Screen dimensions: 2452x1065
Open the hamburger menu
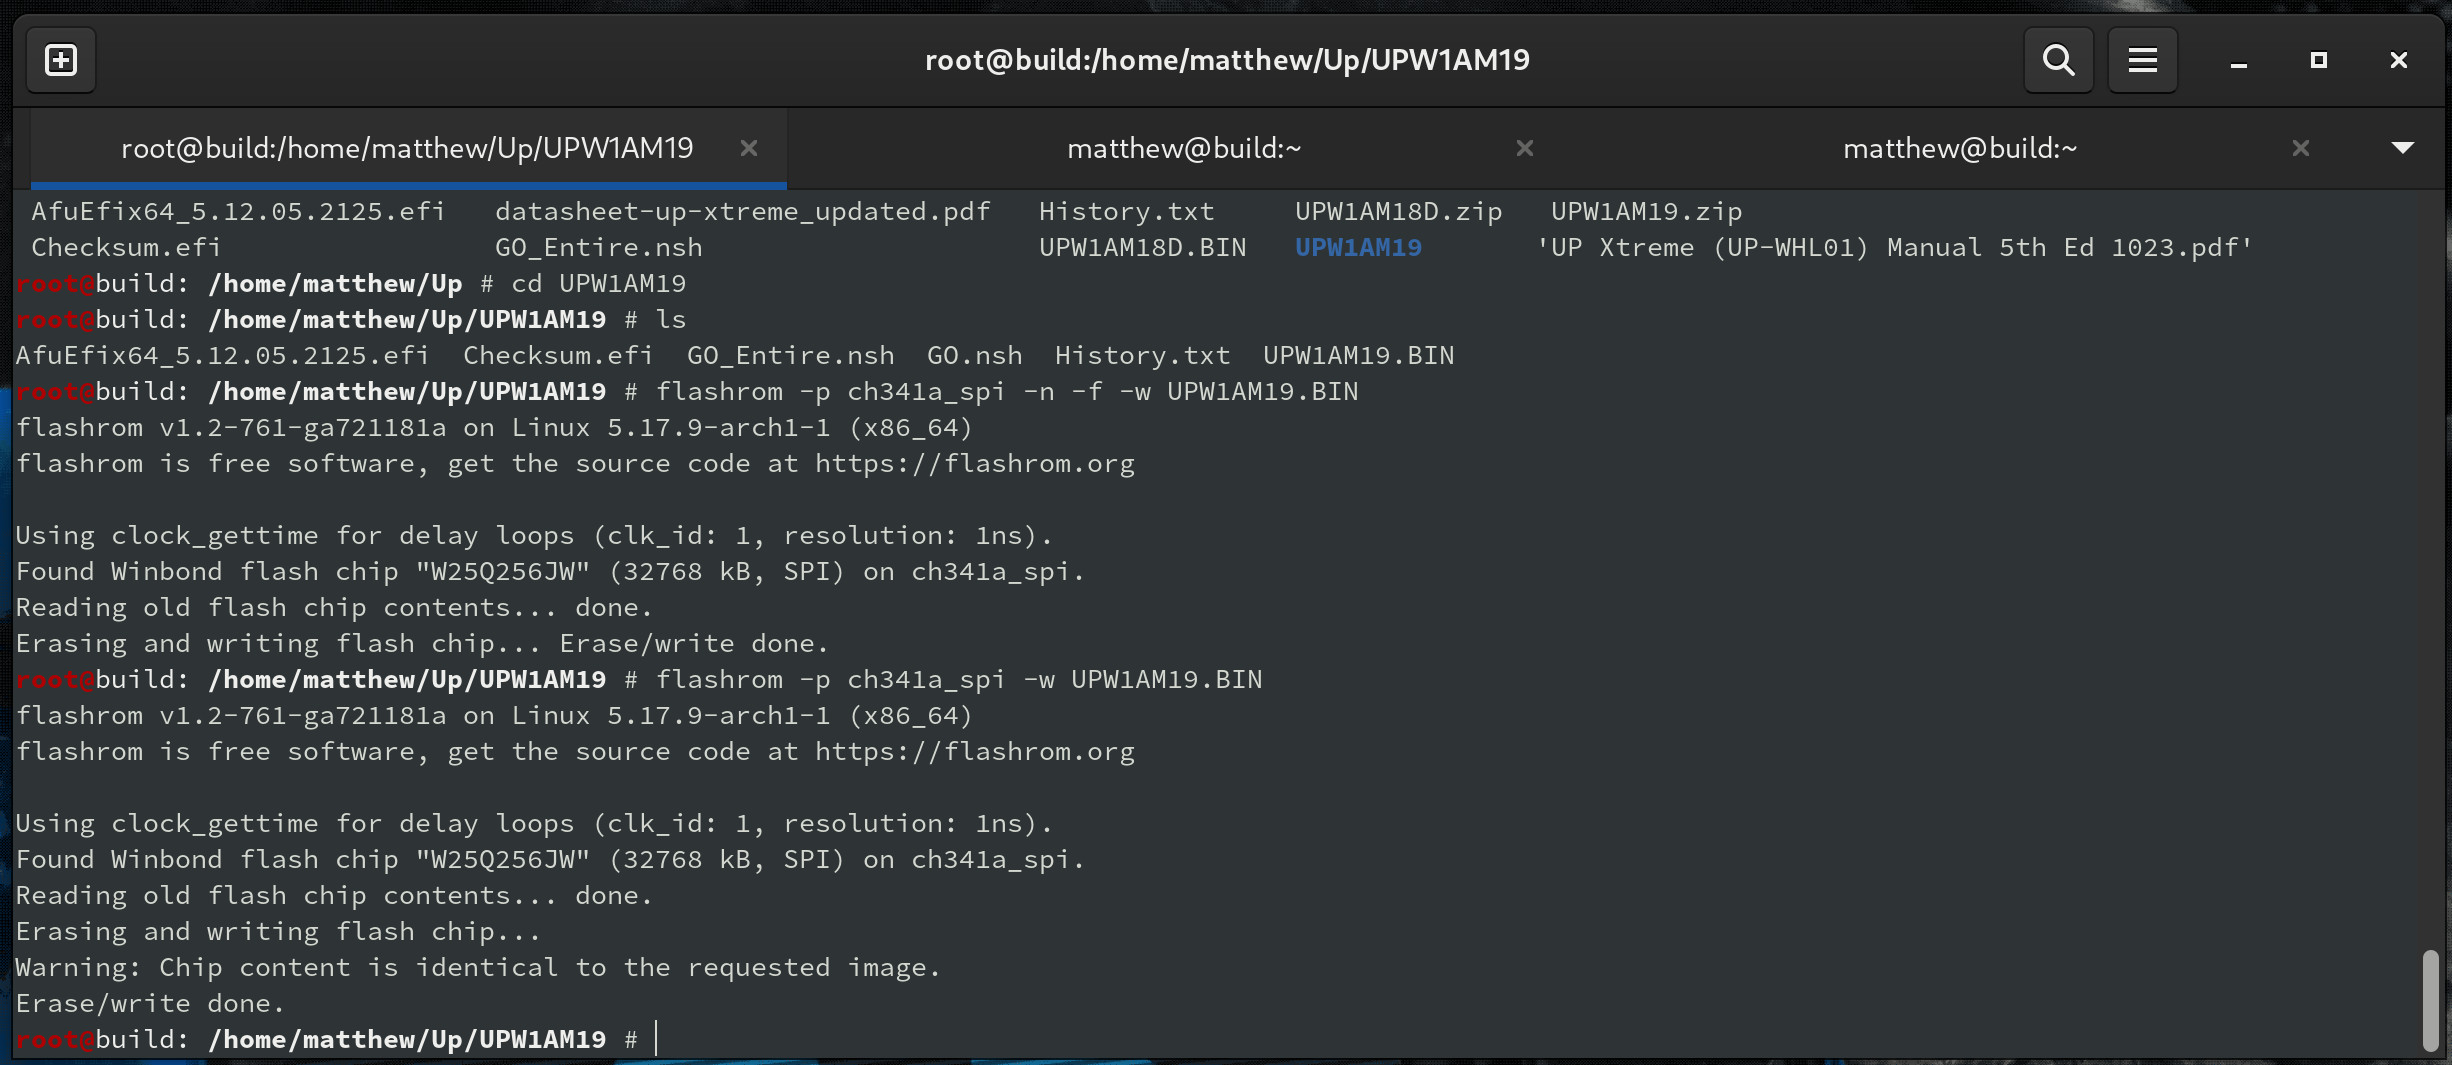(x=2141, y=59)
